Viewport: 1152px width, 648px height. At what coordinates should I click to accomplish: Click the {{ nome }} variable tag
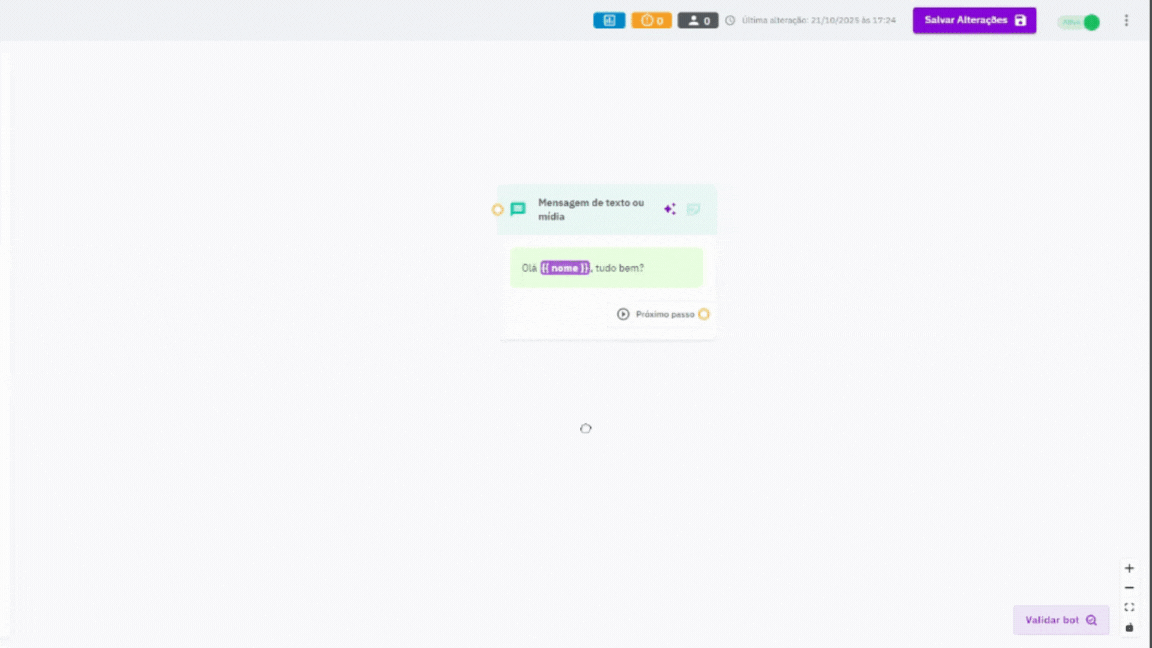(x=565, y=268)
